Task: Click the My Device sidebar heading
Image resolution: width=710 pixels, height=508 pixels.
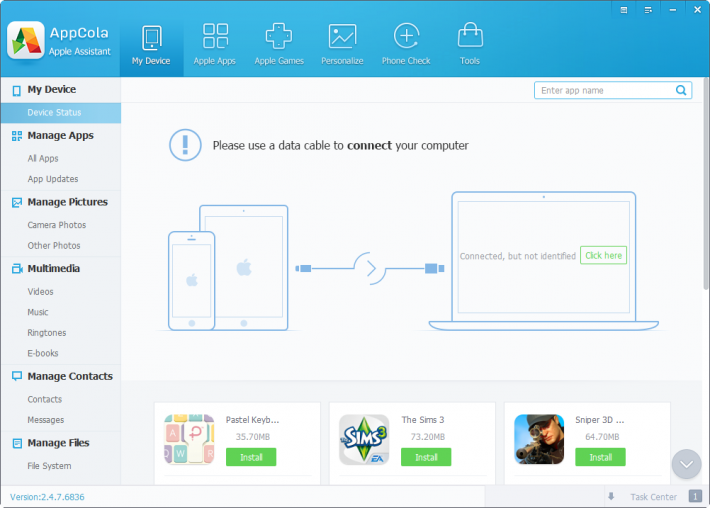Action: tap(52, 89)
